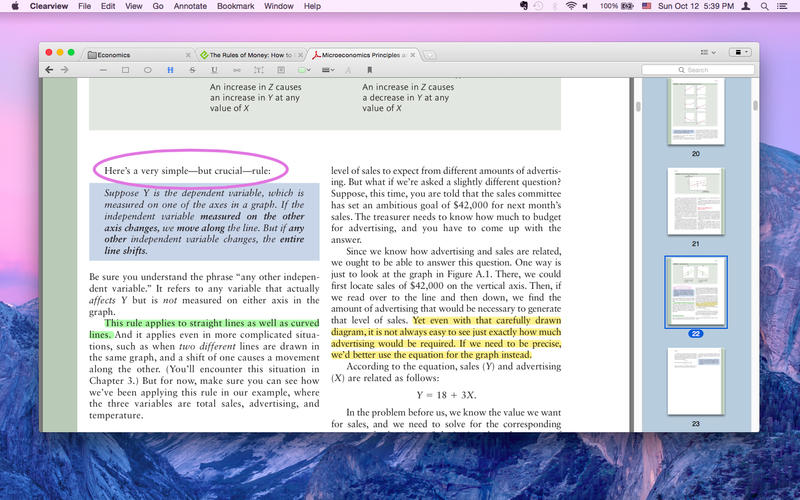Screen dimensions: 800x500
Task: Open the View menu
Action: 134,6
